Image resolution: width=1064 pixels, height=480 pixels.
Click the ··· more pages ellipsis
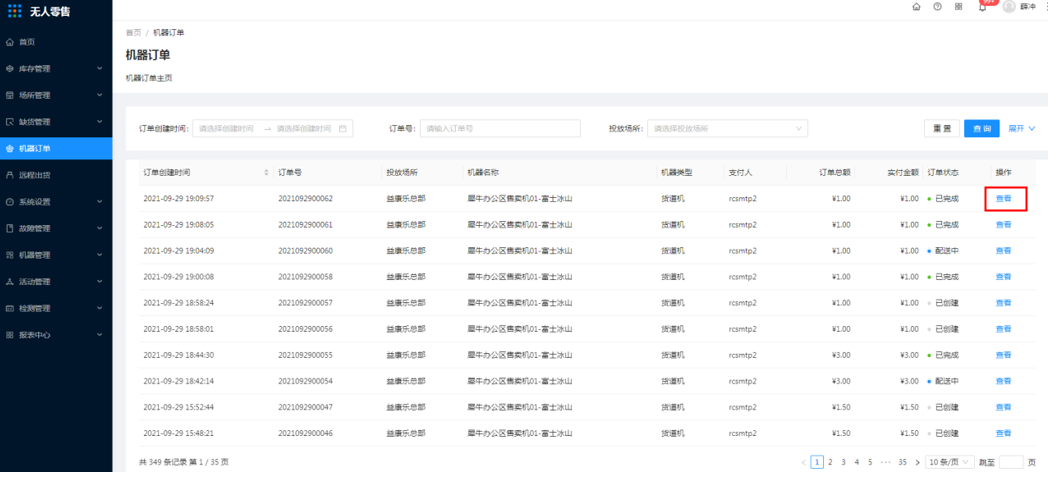(886, 462)
